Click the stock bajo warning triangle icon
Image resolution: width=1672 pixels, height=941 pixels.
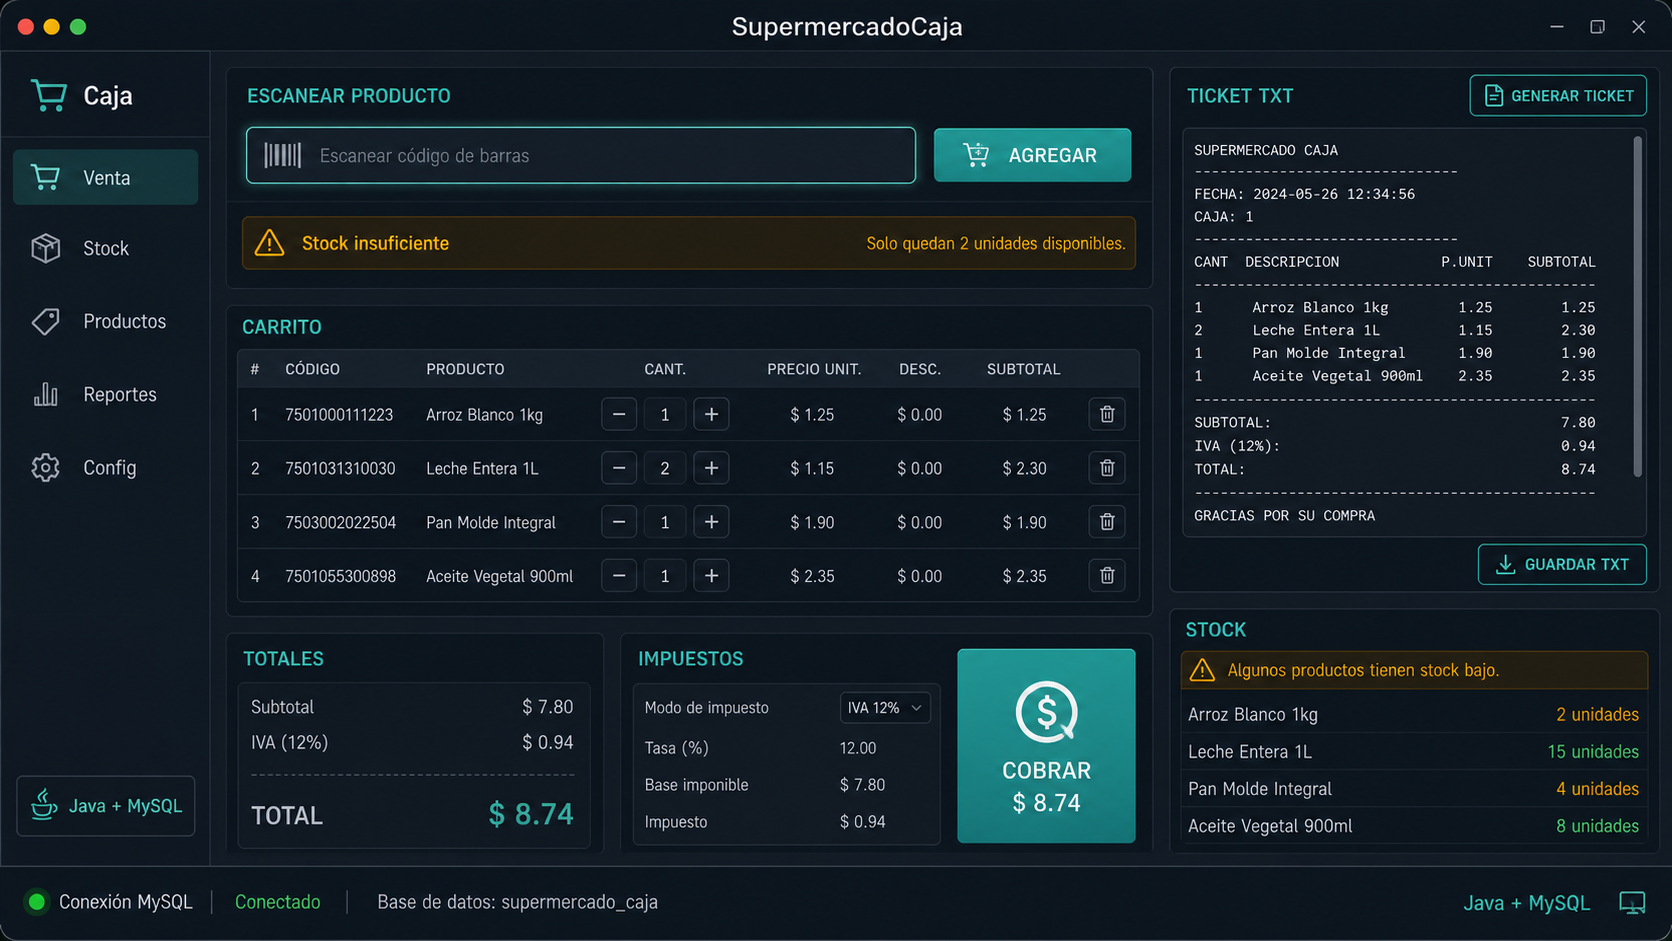pos(1202,670)
